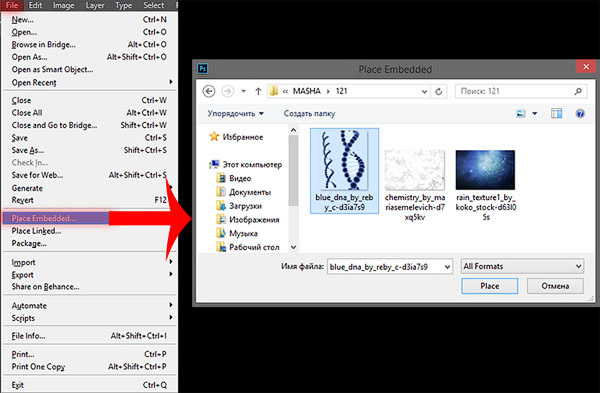600x393 pixels.
Task: Go up one folder level with the up arrow
Action: pos(258,91)
